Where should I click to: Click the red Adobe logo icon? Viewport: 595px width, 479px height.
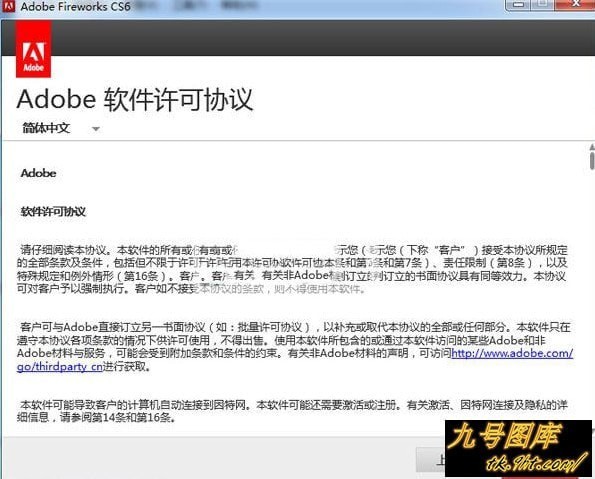coord(33,49)
